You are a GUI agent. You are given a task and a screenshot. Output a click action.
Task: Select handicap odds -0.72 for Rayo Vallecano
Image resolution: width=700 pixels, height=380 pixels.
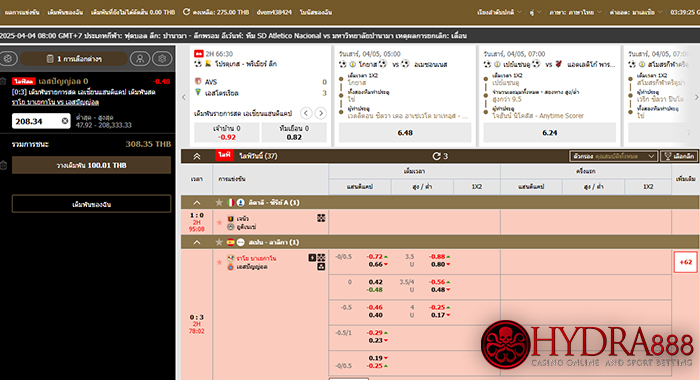coord(375,257)
